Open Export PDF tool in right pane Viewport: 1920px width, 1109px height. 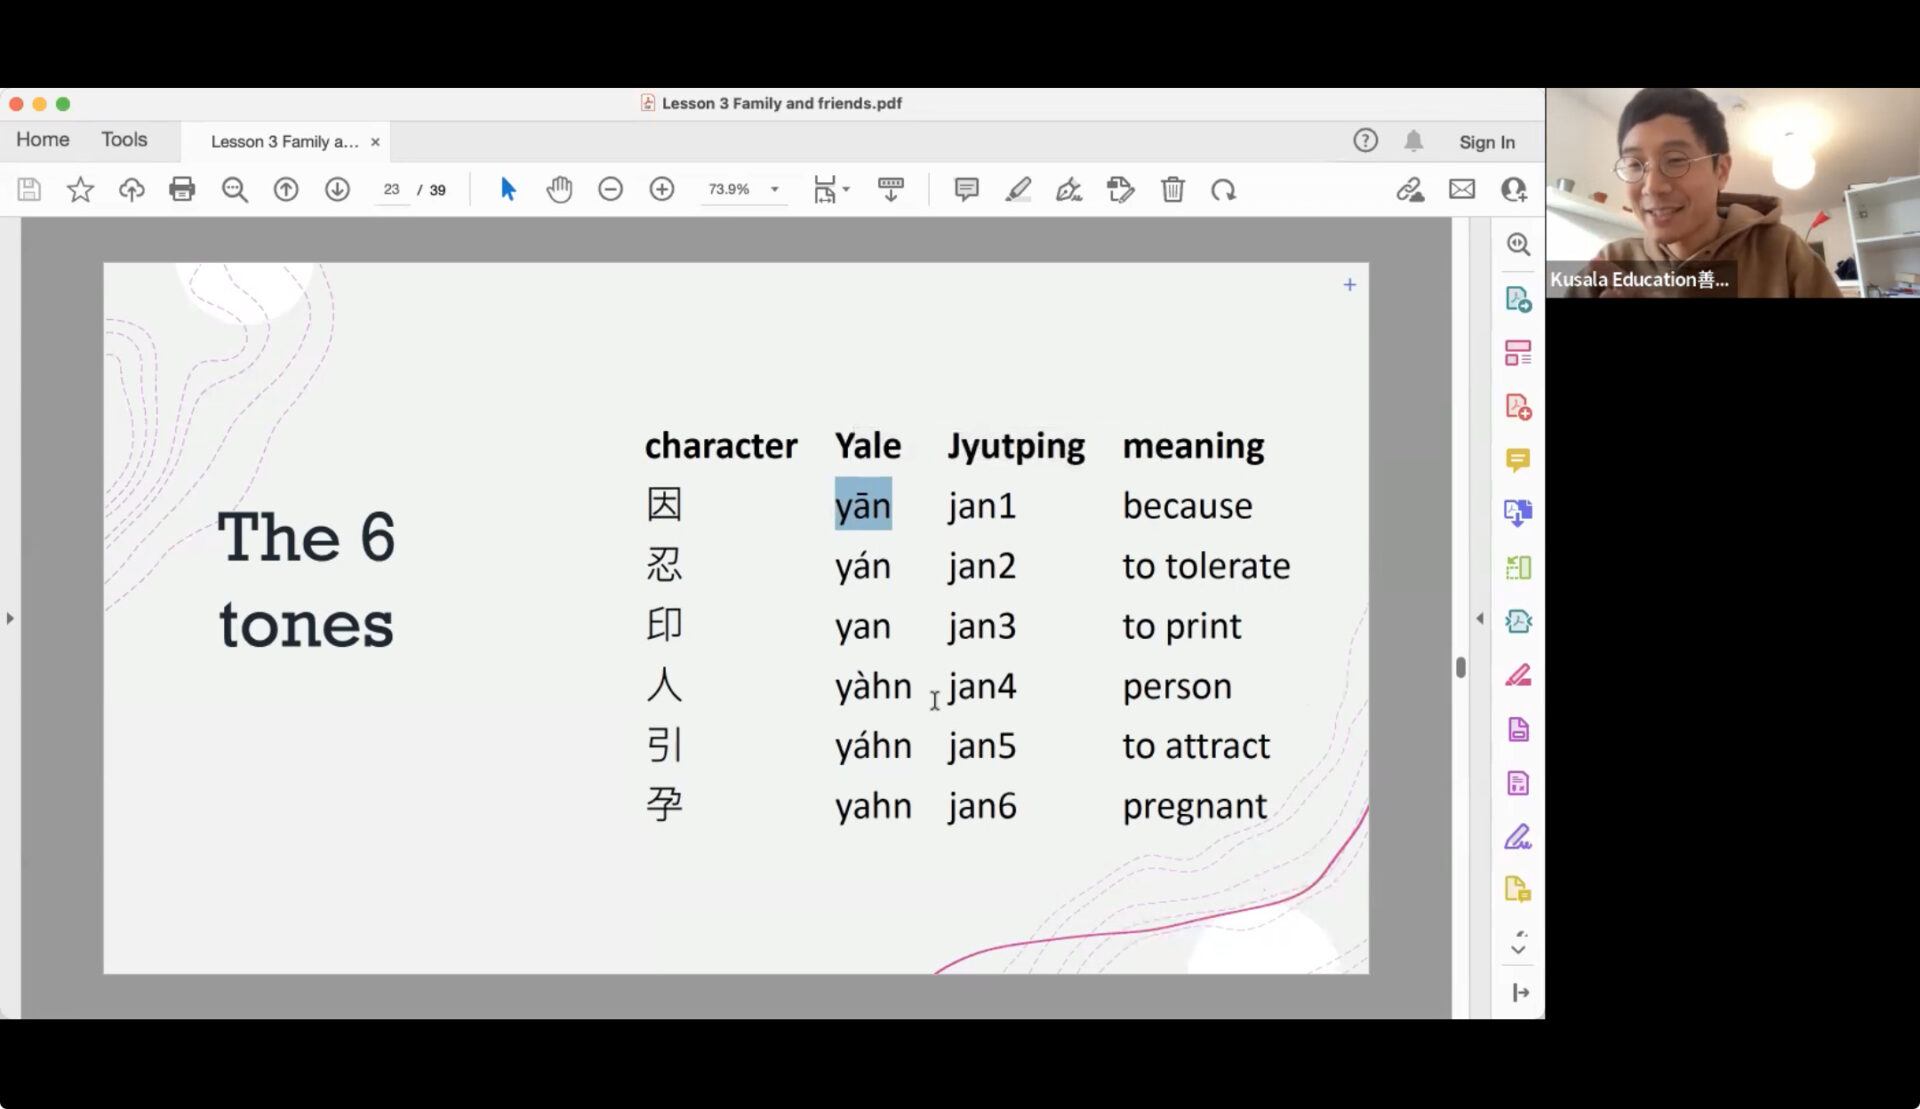[x=1518, y=299]
